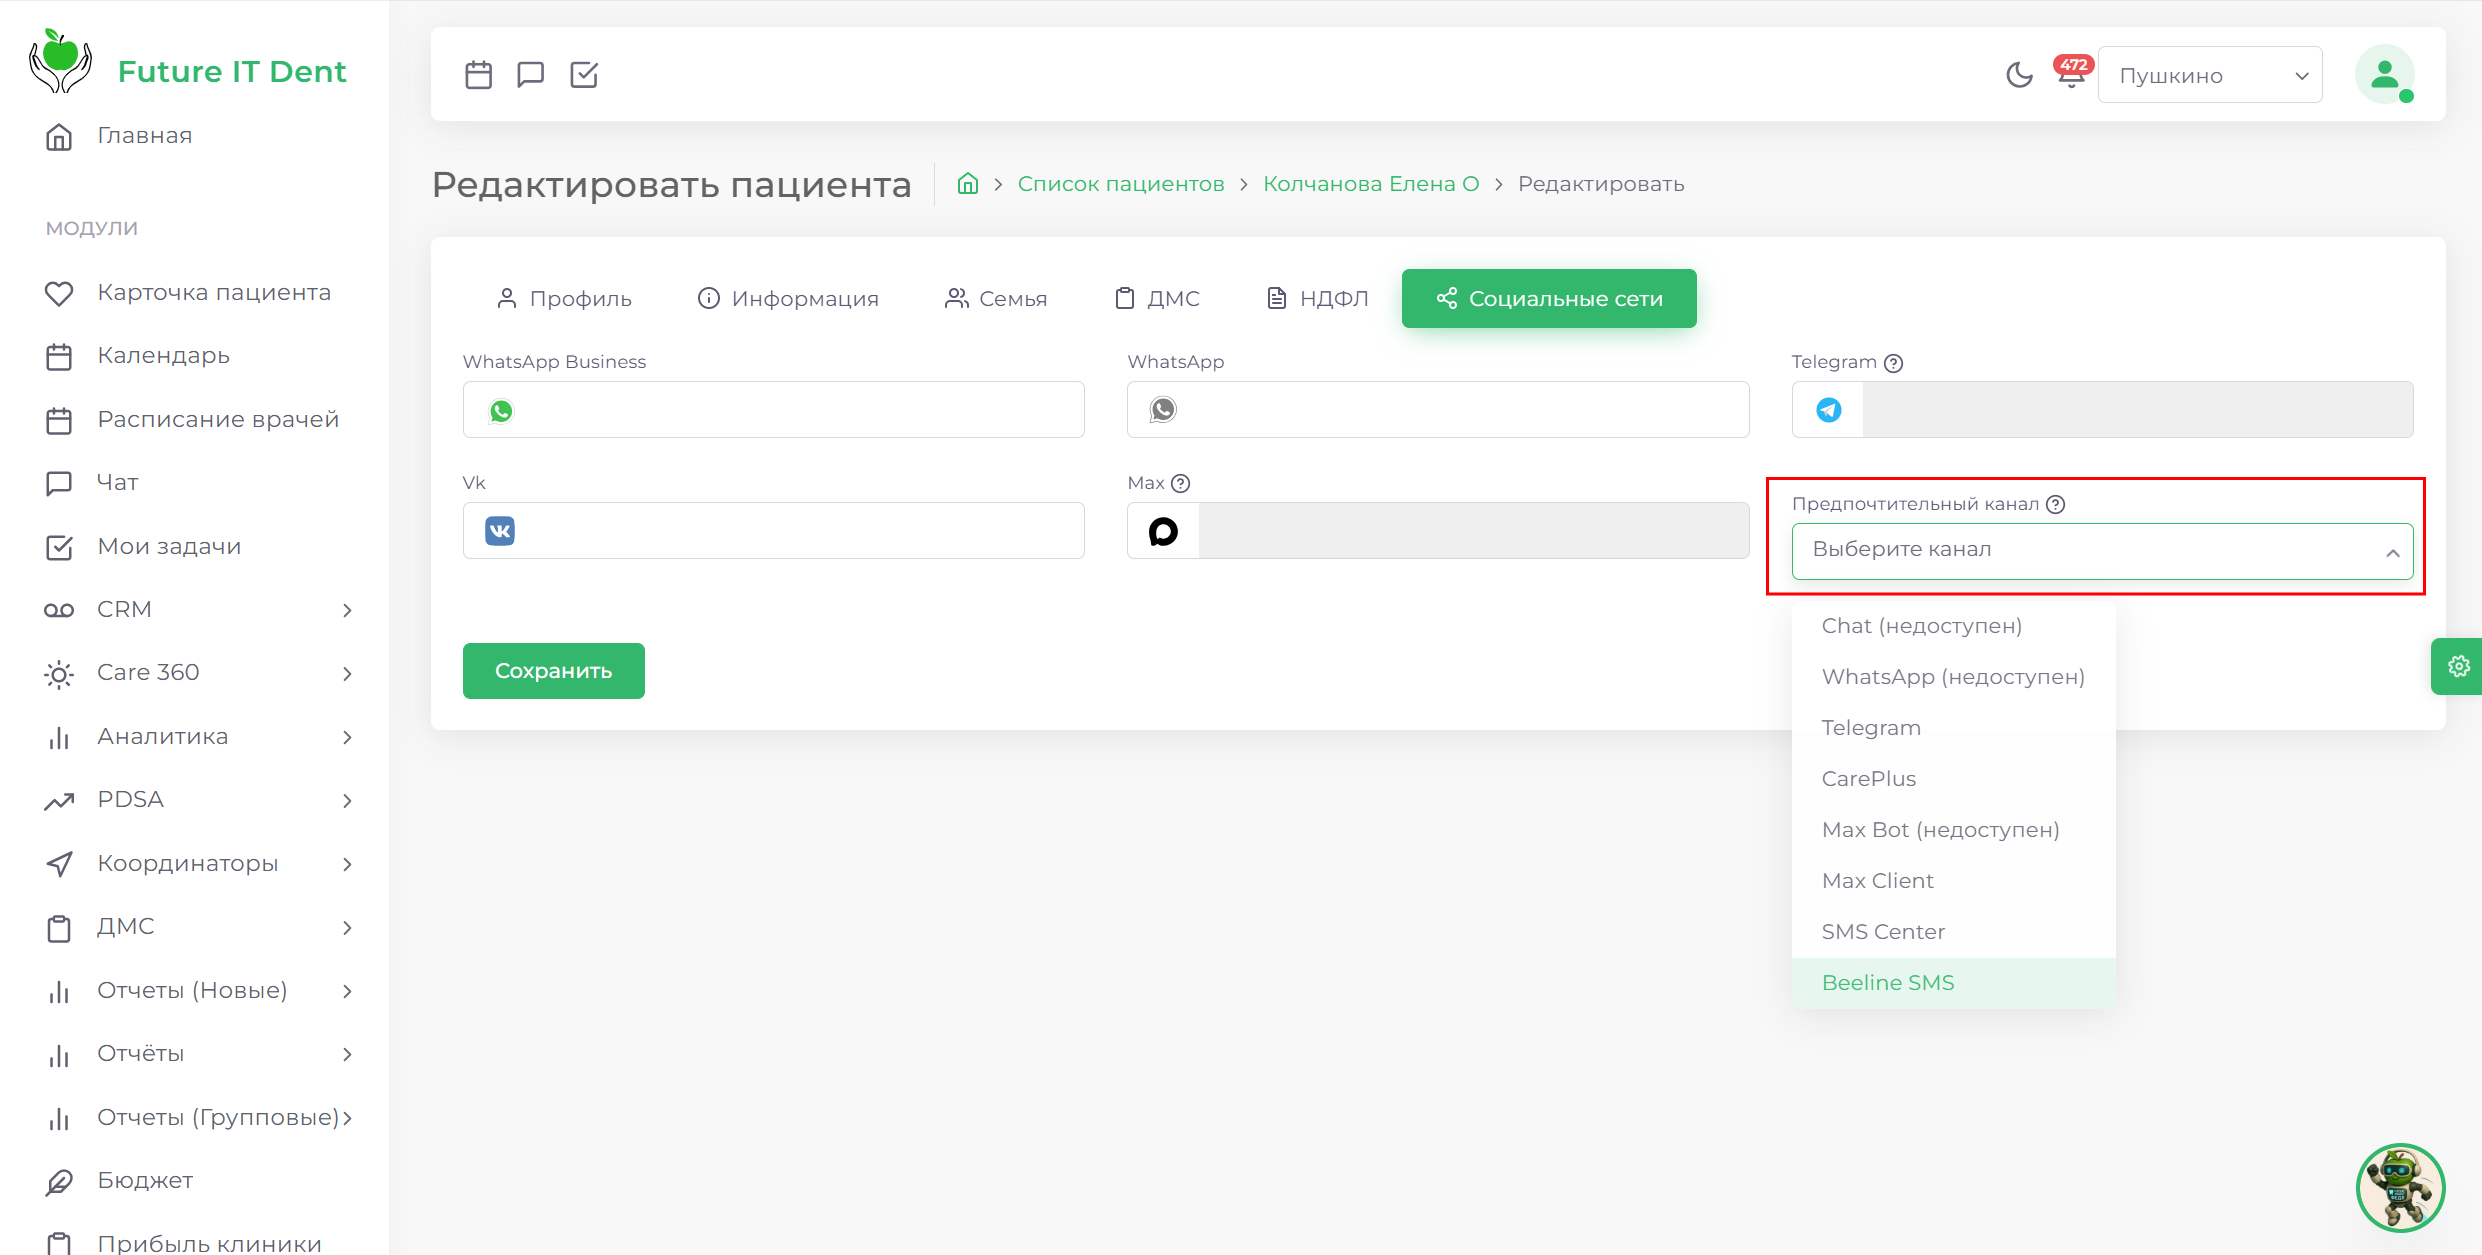Viewport: 2482px width, 1255px height.
Task: Focus the WhatsApp input field
Action: (1437, 410)
